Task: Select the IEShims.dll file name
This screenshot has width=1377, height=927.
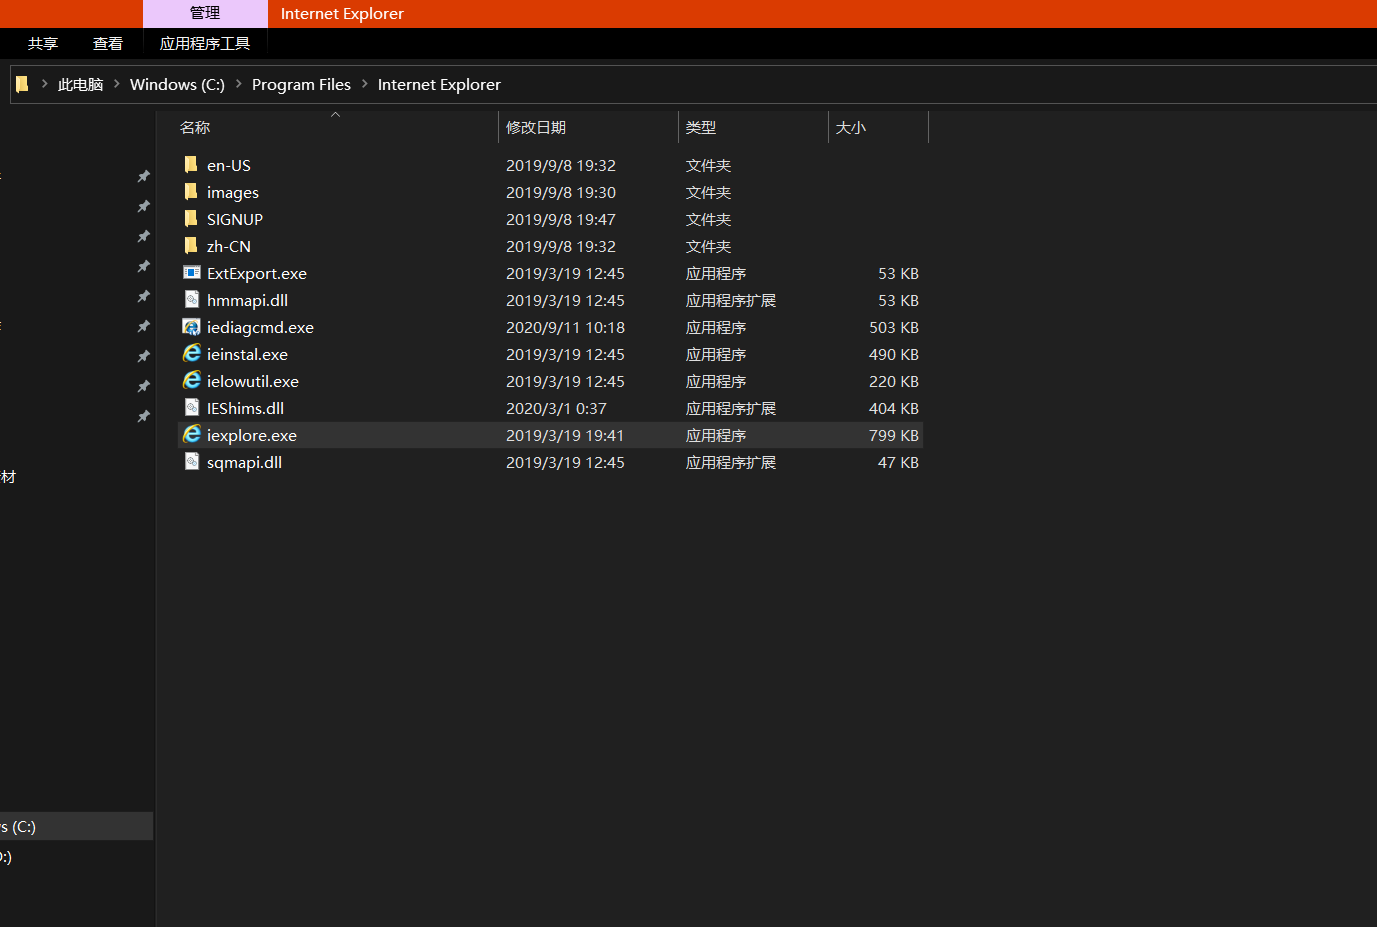Action: pos(245,409)
